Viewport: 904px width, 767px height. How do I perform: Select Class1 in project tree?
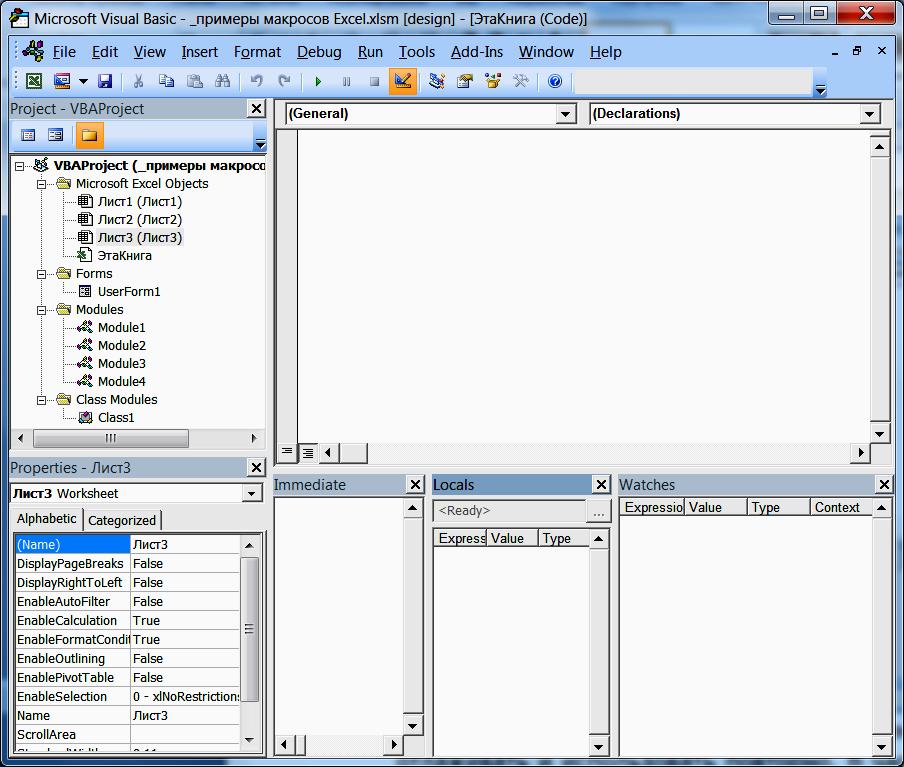(x=116, y=418)
